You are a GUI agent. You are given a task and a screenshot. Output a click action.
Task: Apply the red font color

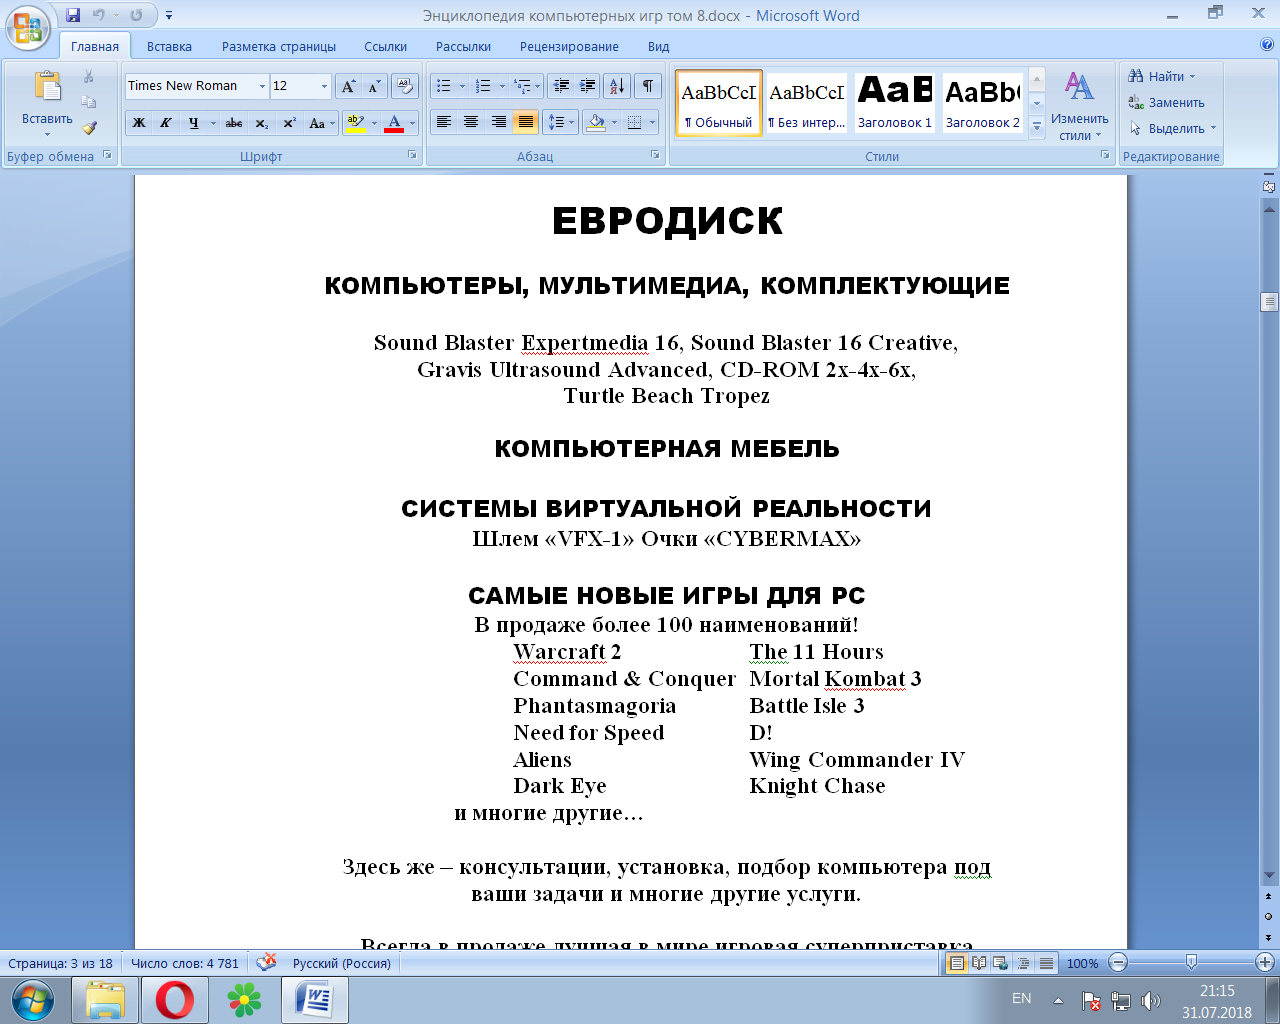coord(395,123)
